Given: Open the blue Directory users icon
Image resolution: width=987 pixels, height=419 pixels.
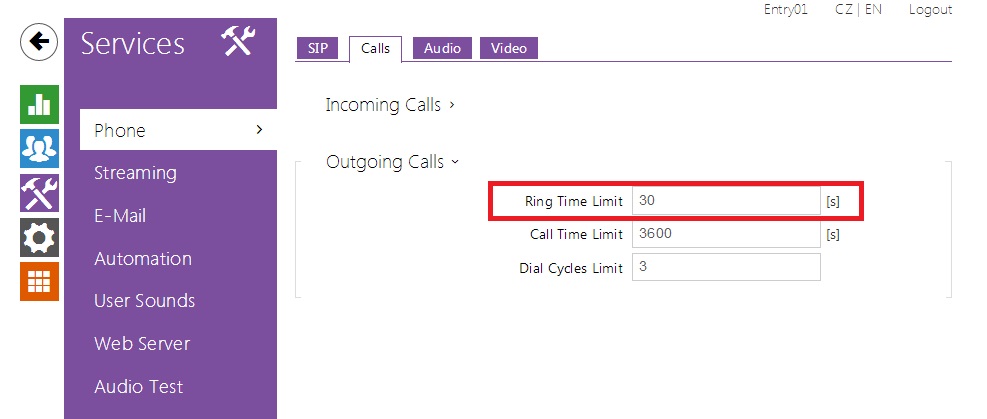Looking at the screenshot, I should tap(39, 149).
